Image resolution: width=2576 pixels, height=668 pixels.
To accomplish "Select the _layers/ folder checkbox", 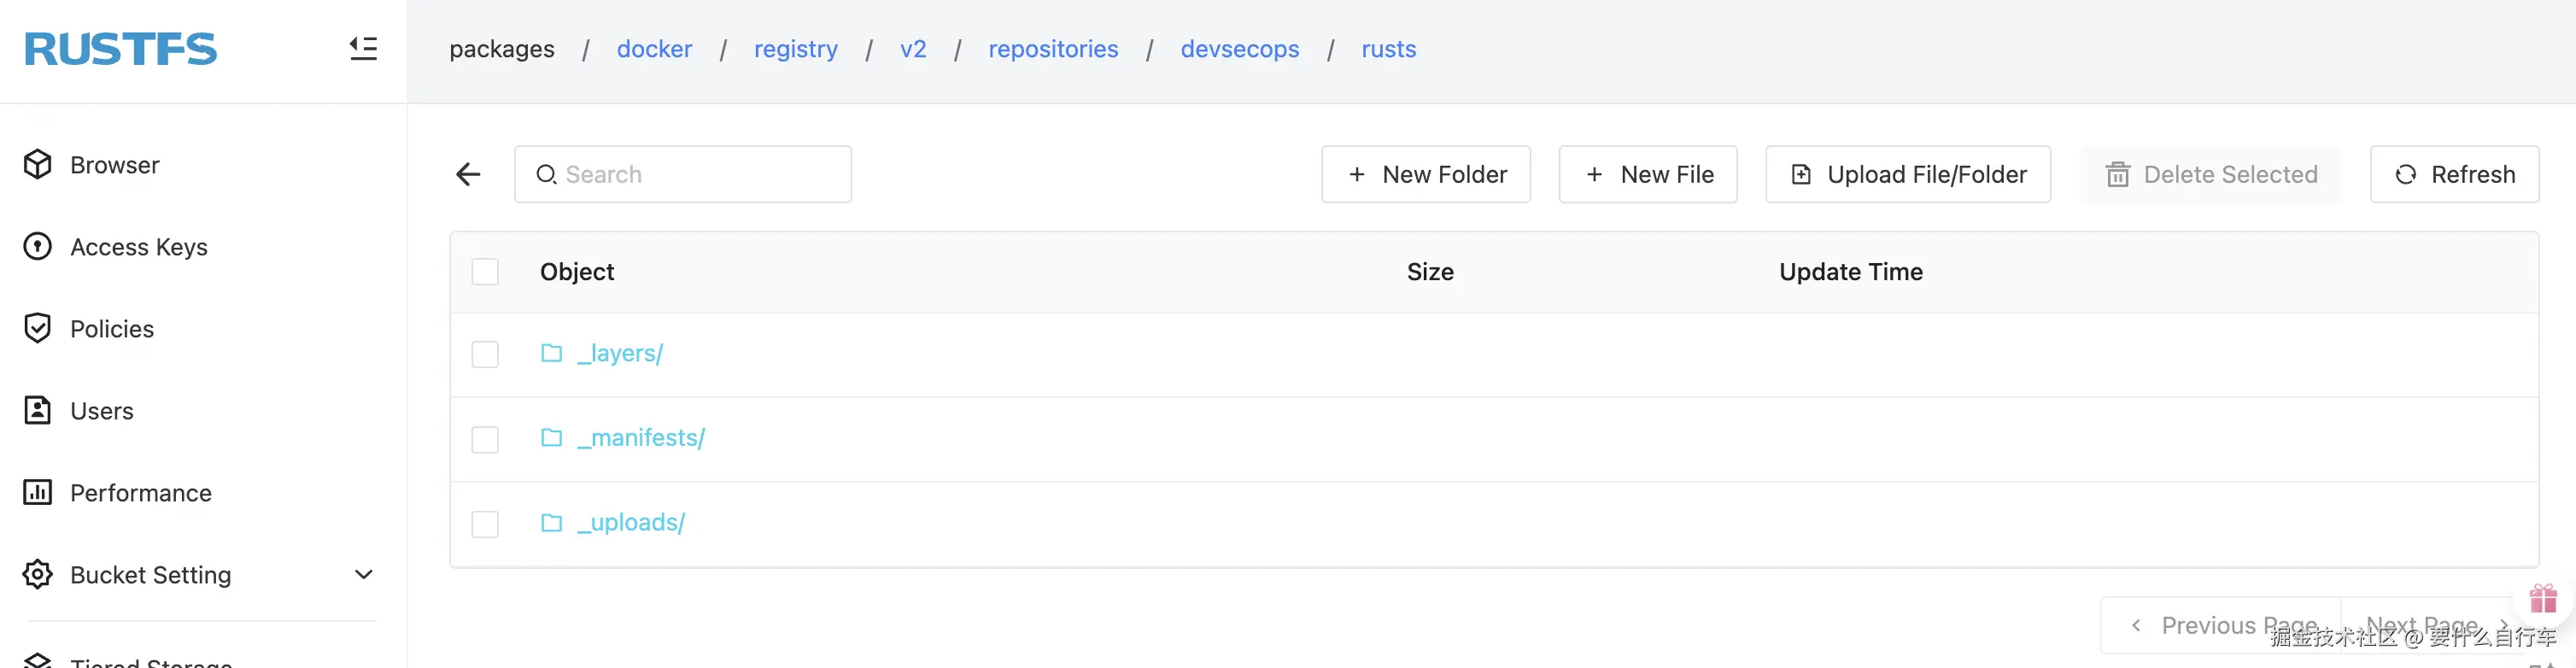I will [485, 354].
